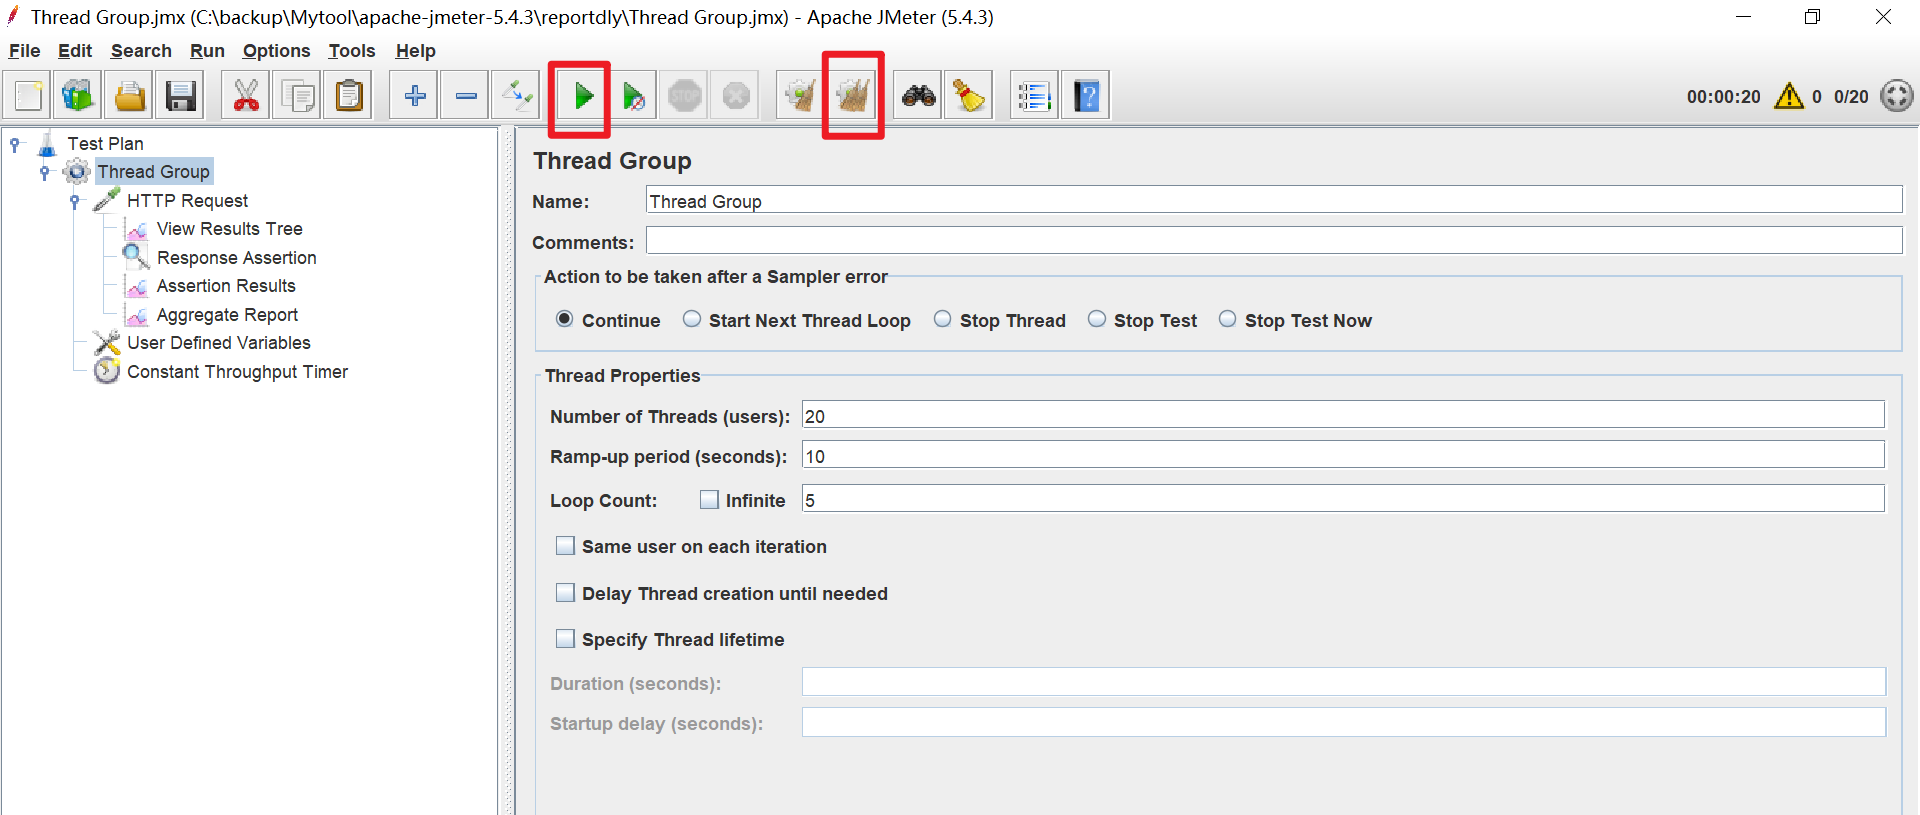The image size is (1920, 815).
Task: Click the New test plan icon
Action: [x=28, y=96]
